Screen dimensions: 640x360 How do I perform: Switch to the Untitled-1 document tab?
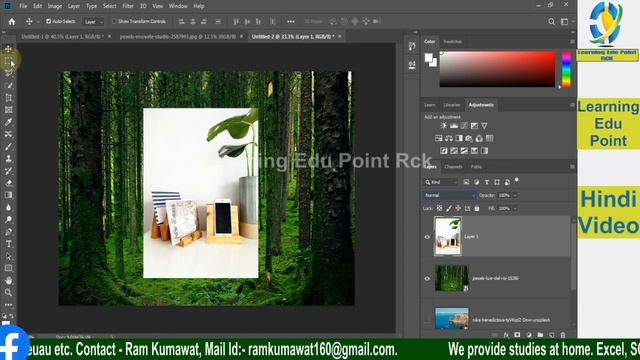point(62,36)
